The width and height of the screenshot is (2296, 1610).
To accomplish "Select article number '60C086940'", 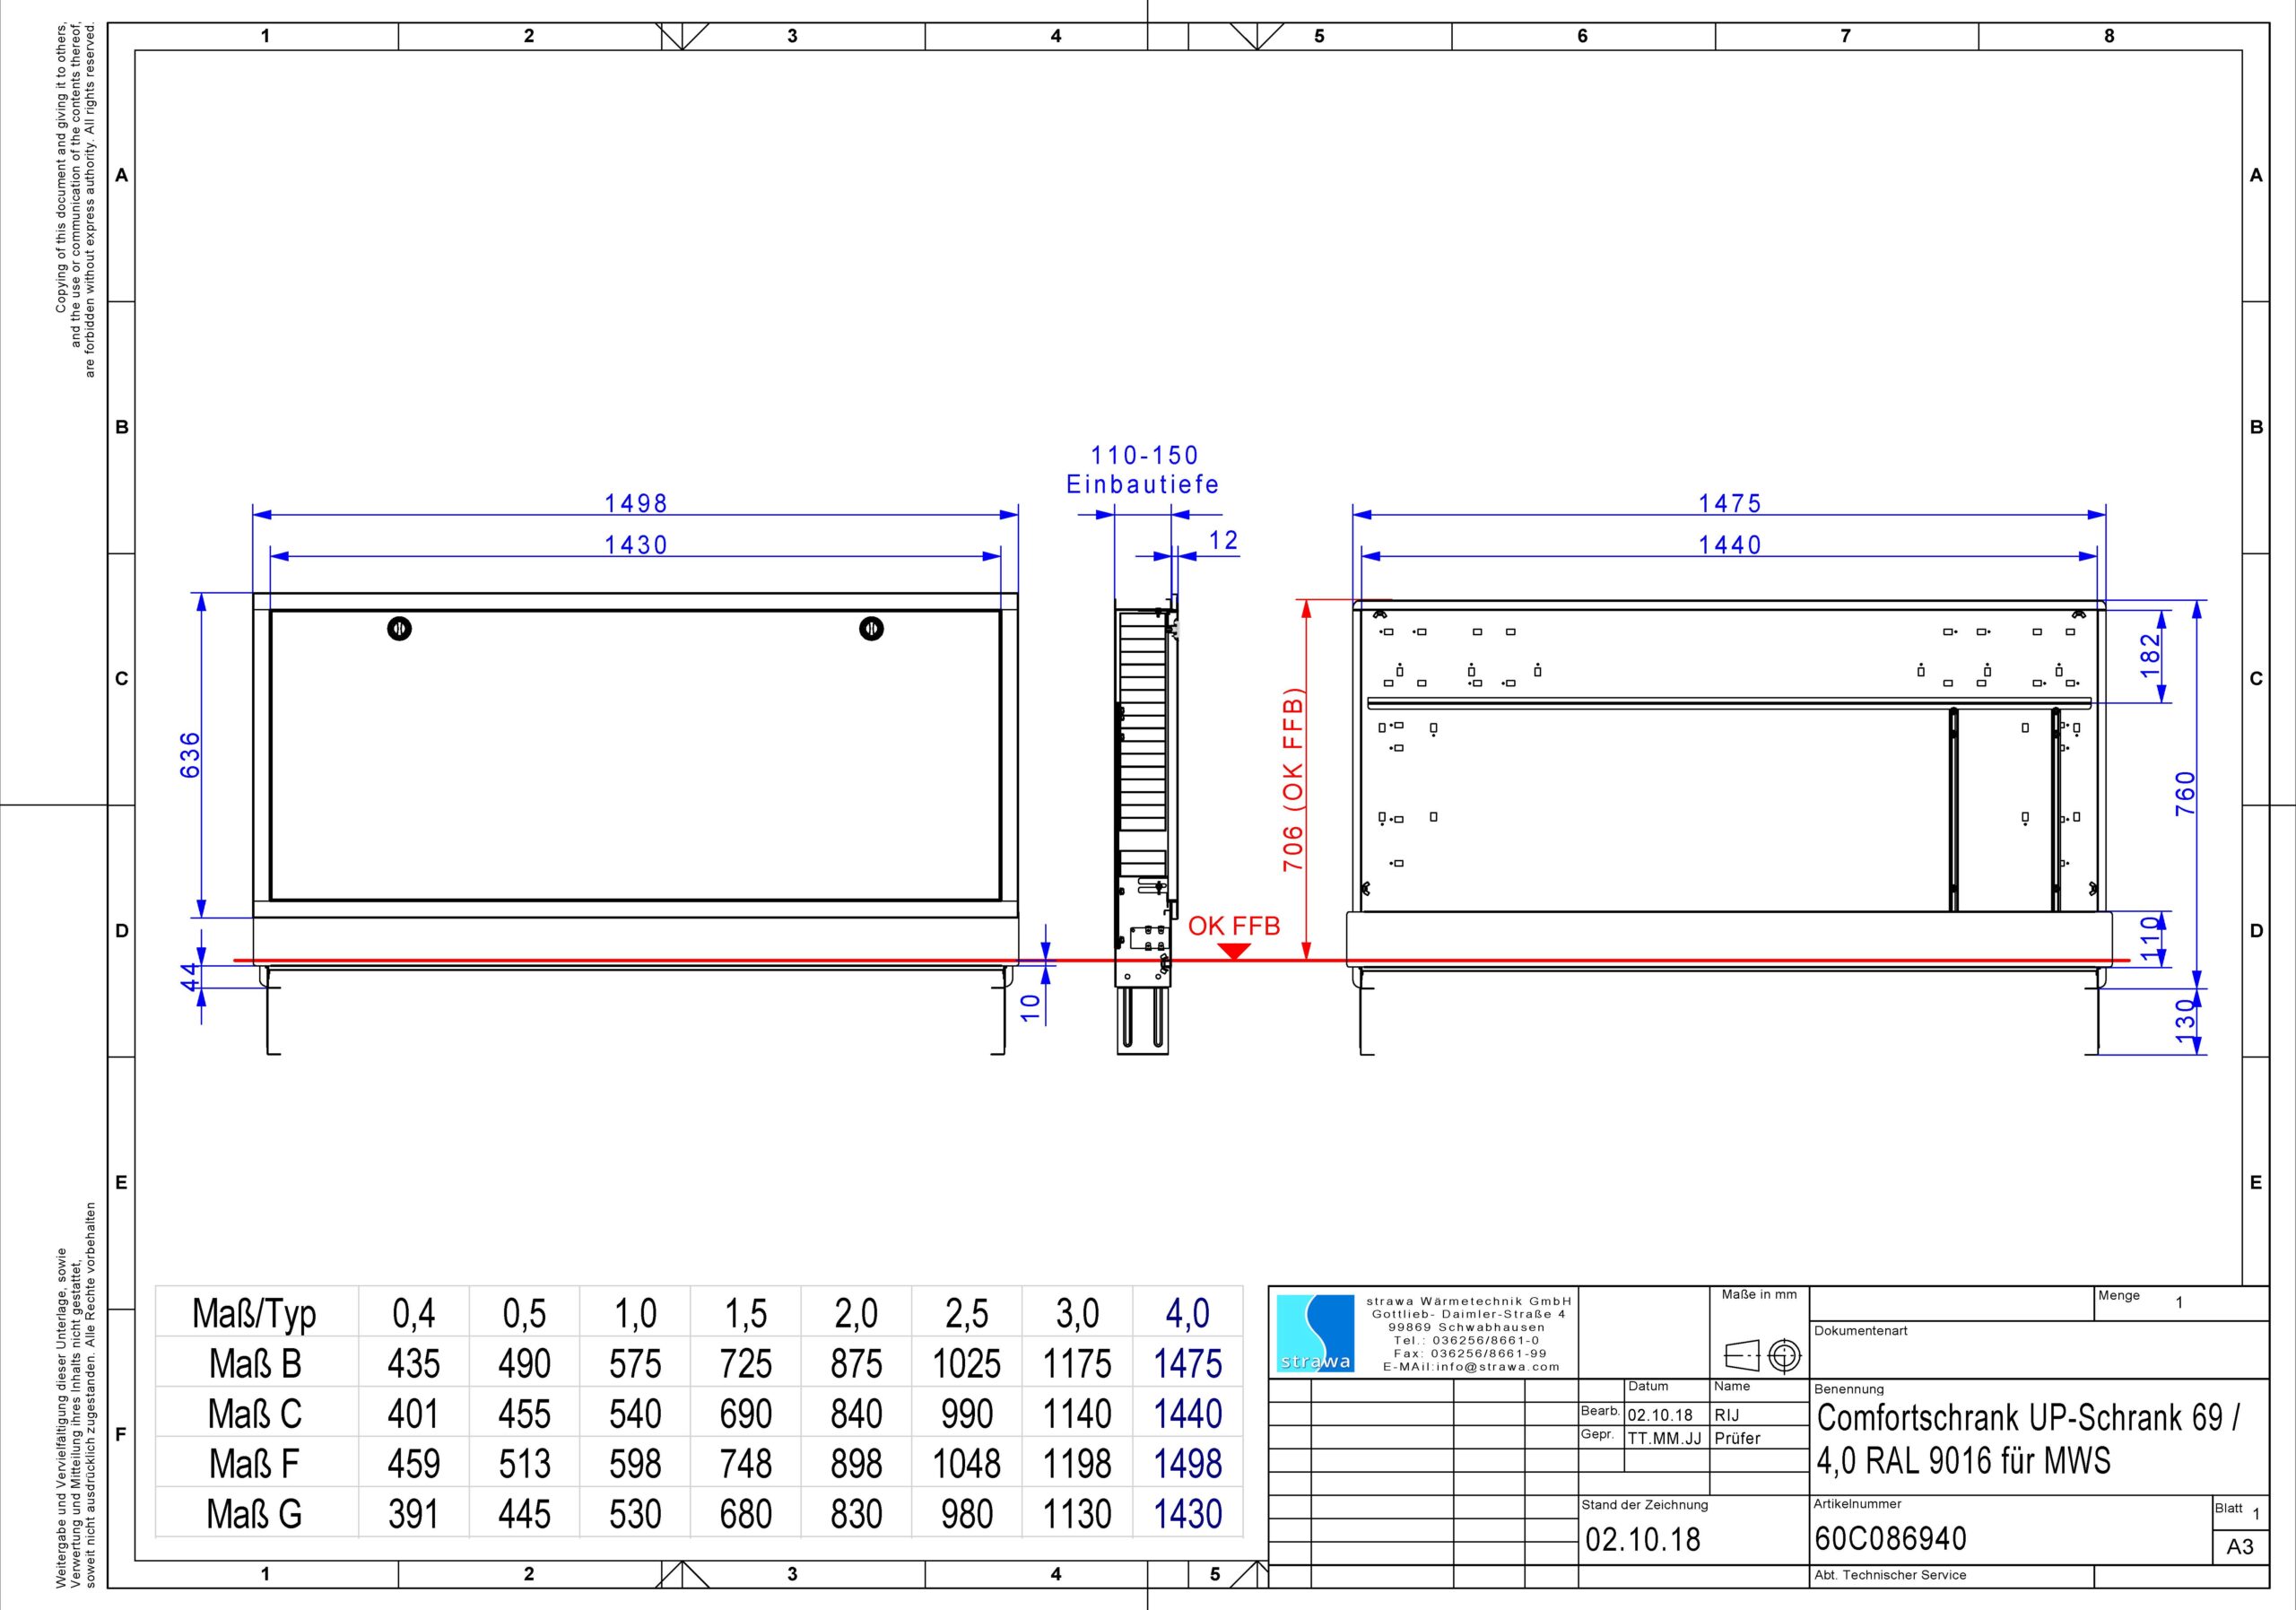I will tap(1891, 1538).
